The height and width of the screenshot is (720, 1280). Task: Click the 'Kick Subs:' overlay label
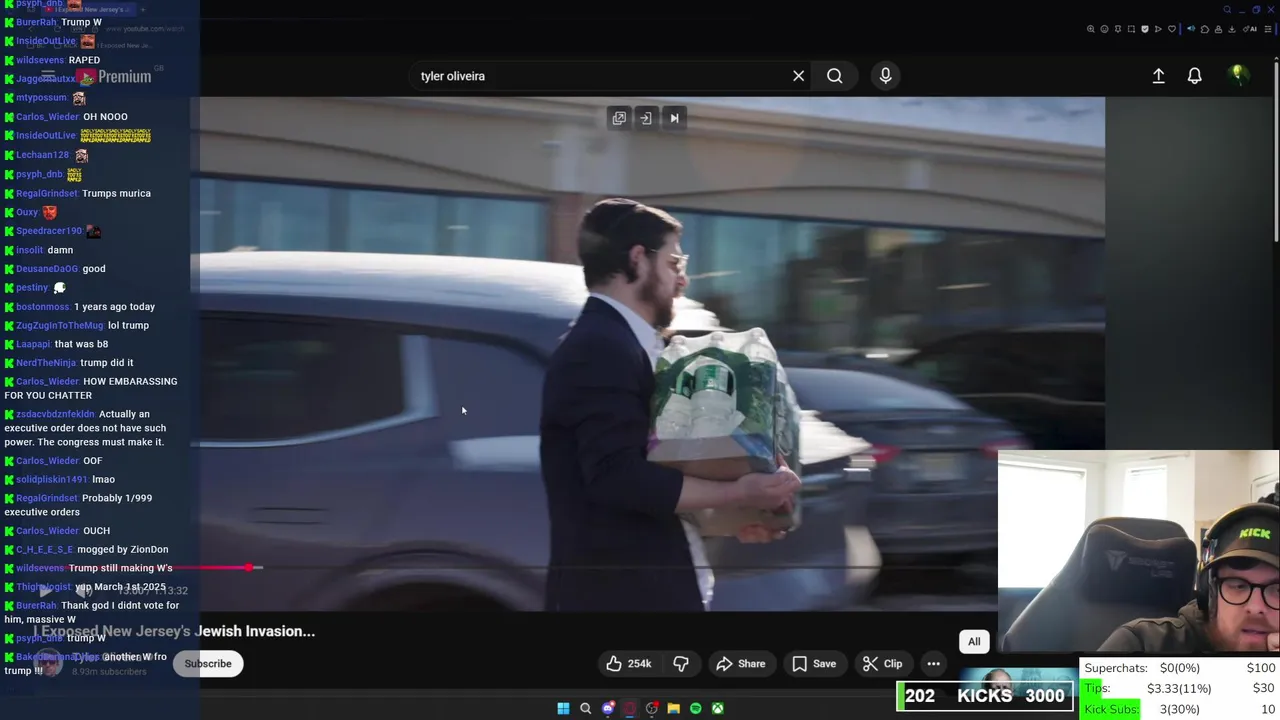1111,709
